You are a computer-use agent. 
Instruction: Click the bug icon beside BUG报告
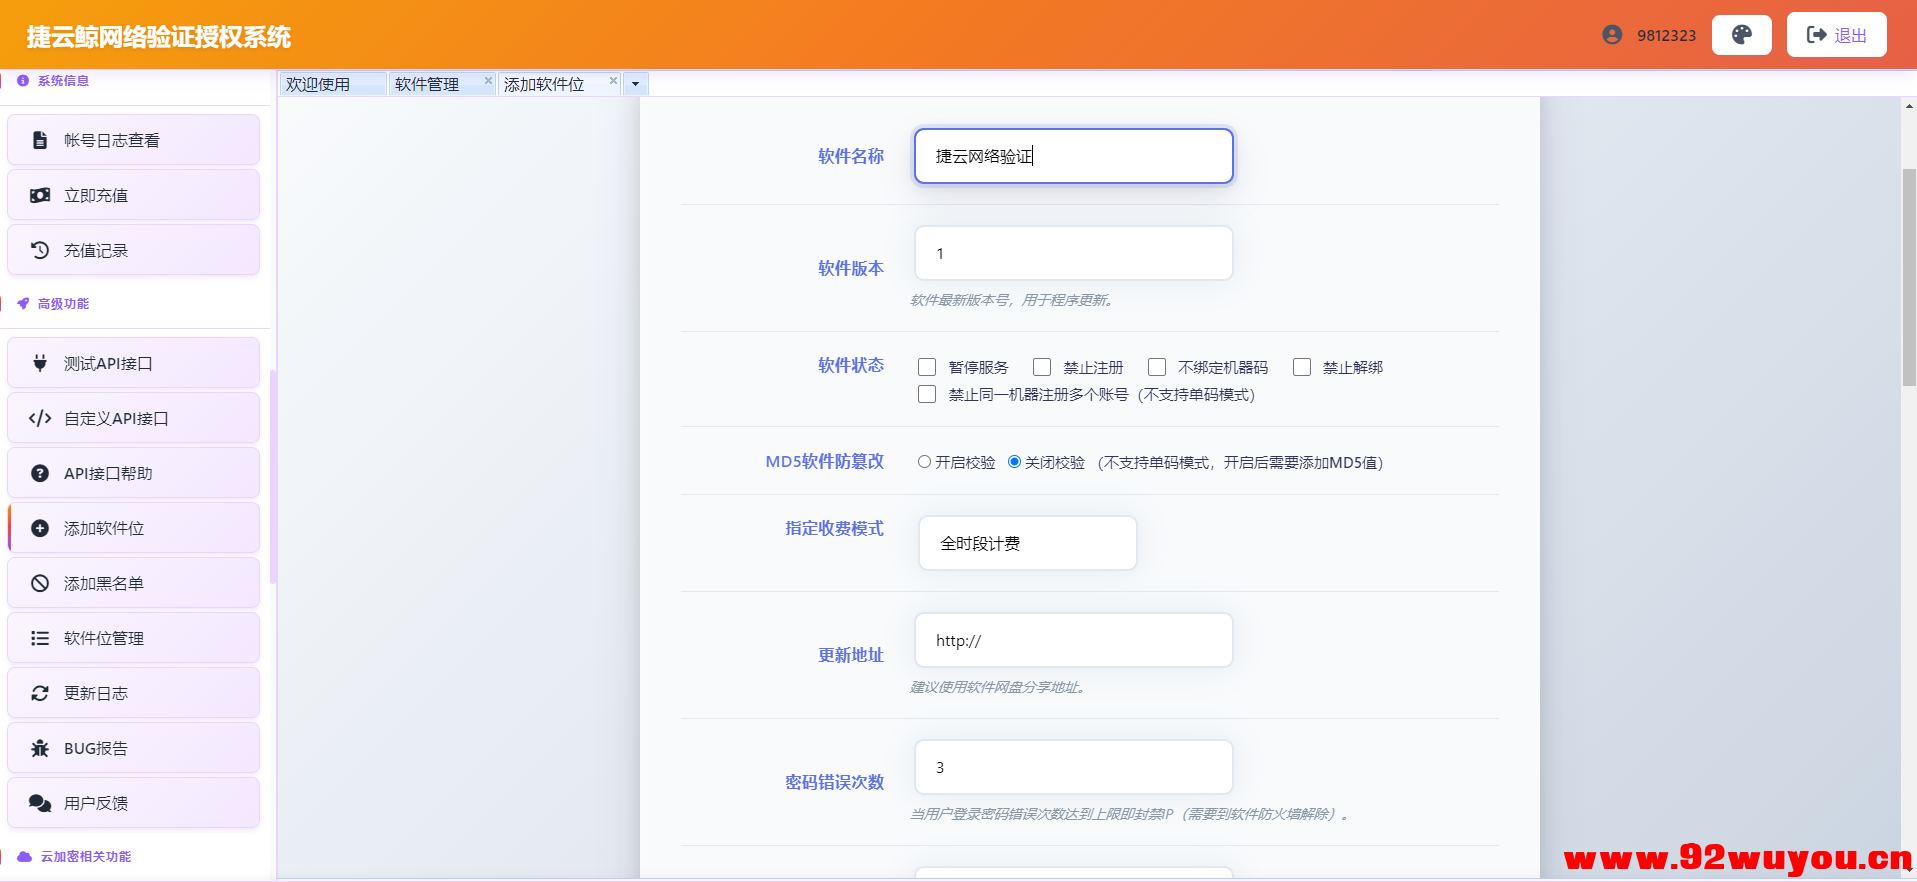[40, 748]
